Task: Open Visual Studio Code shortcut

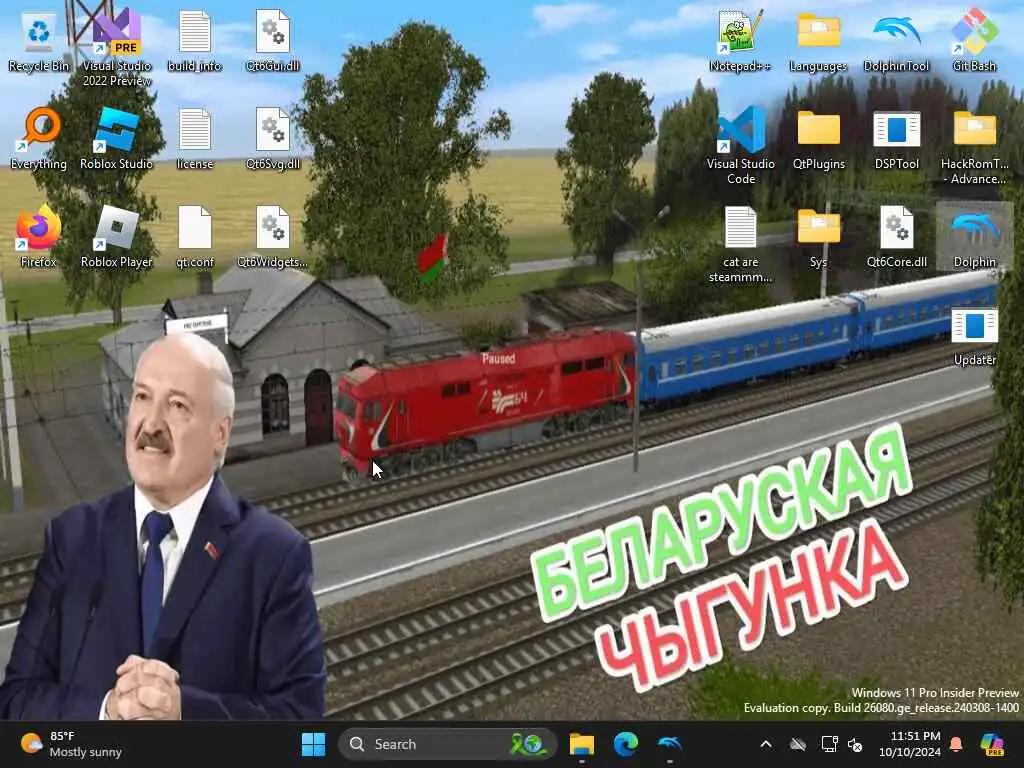Action: click(x=741, y=147)
